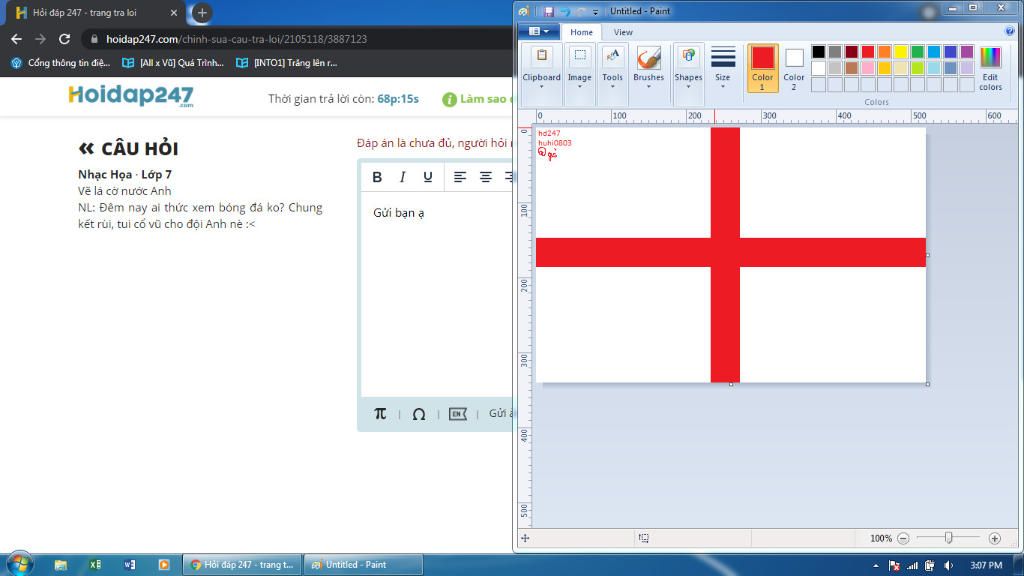Click the browser address bar URL
Screen dimensions: 1024x576
click(236, 39)
